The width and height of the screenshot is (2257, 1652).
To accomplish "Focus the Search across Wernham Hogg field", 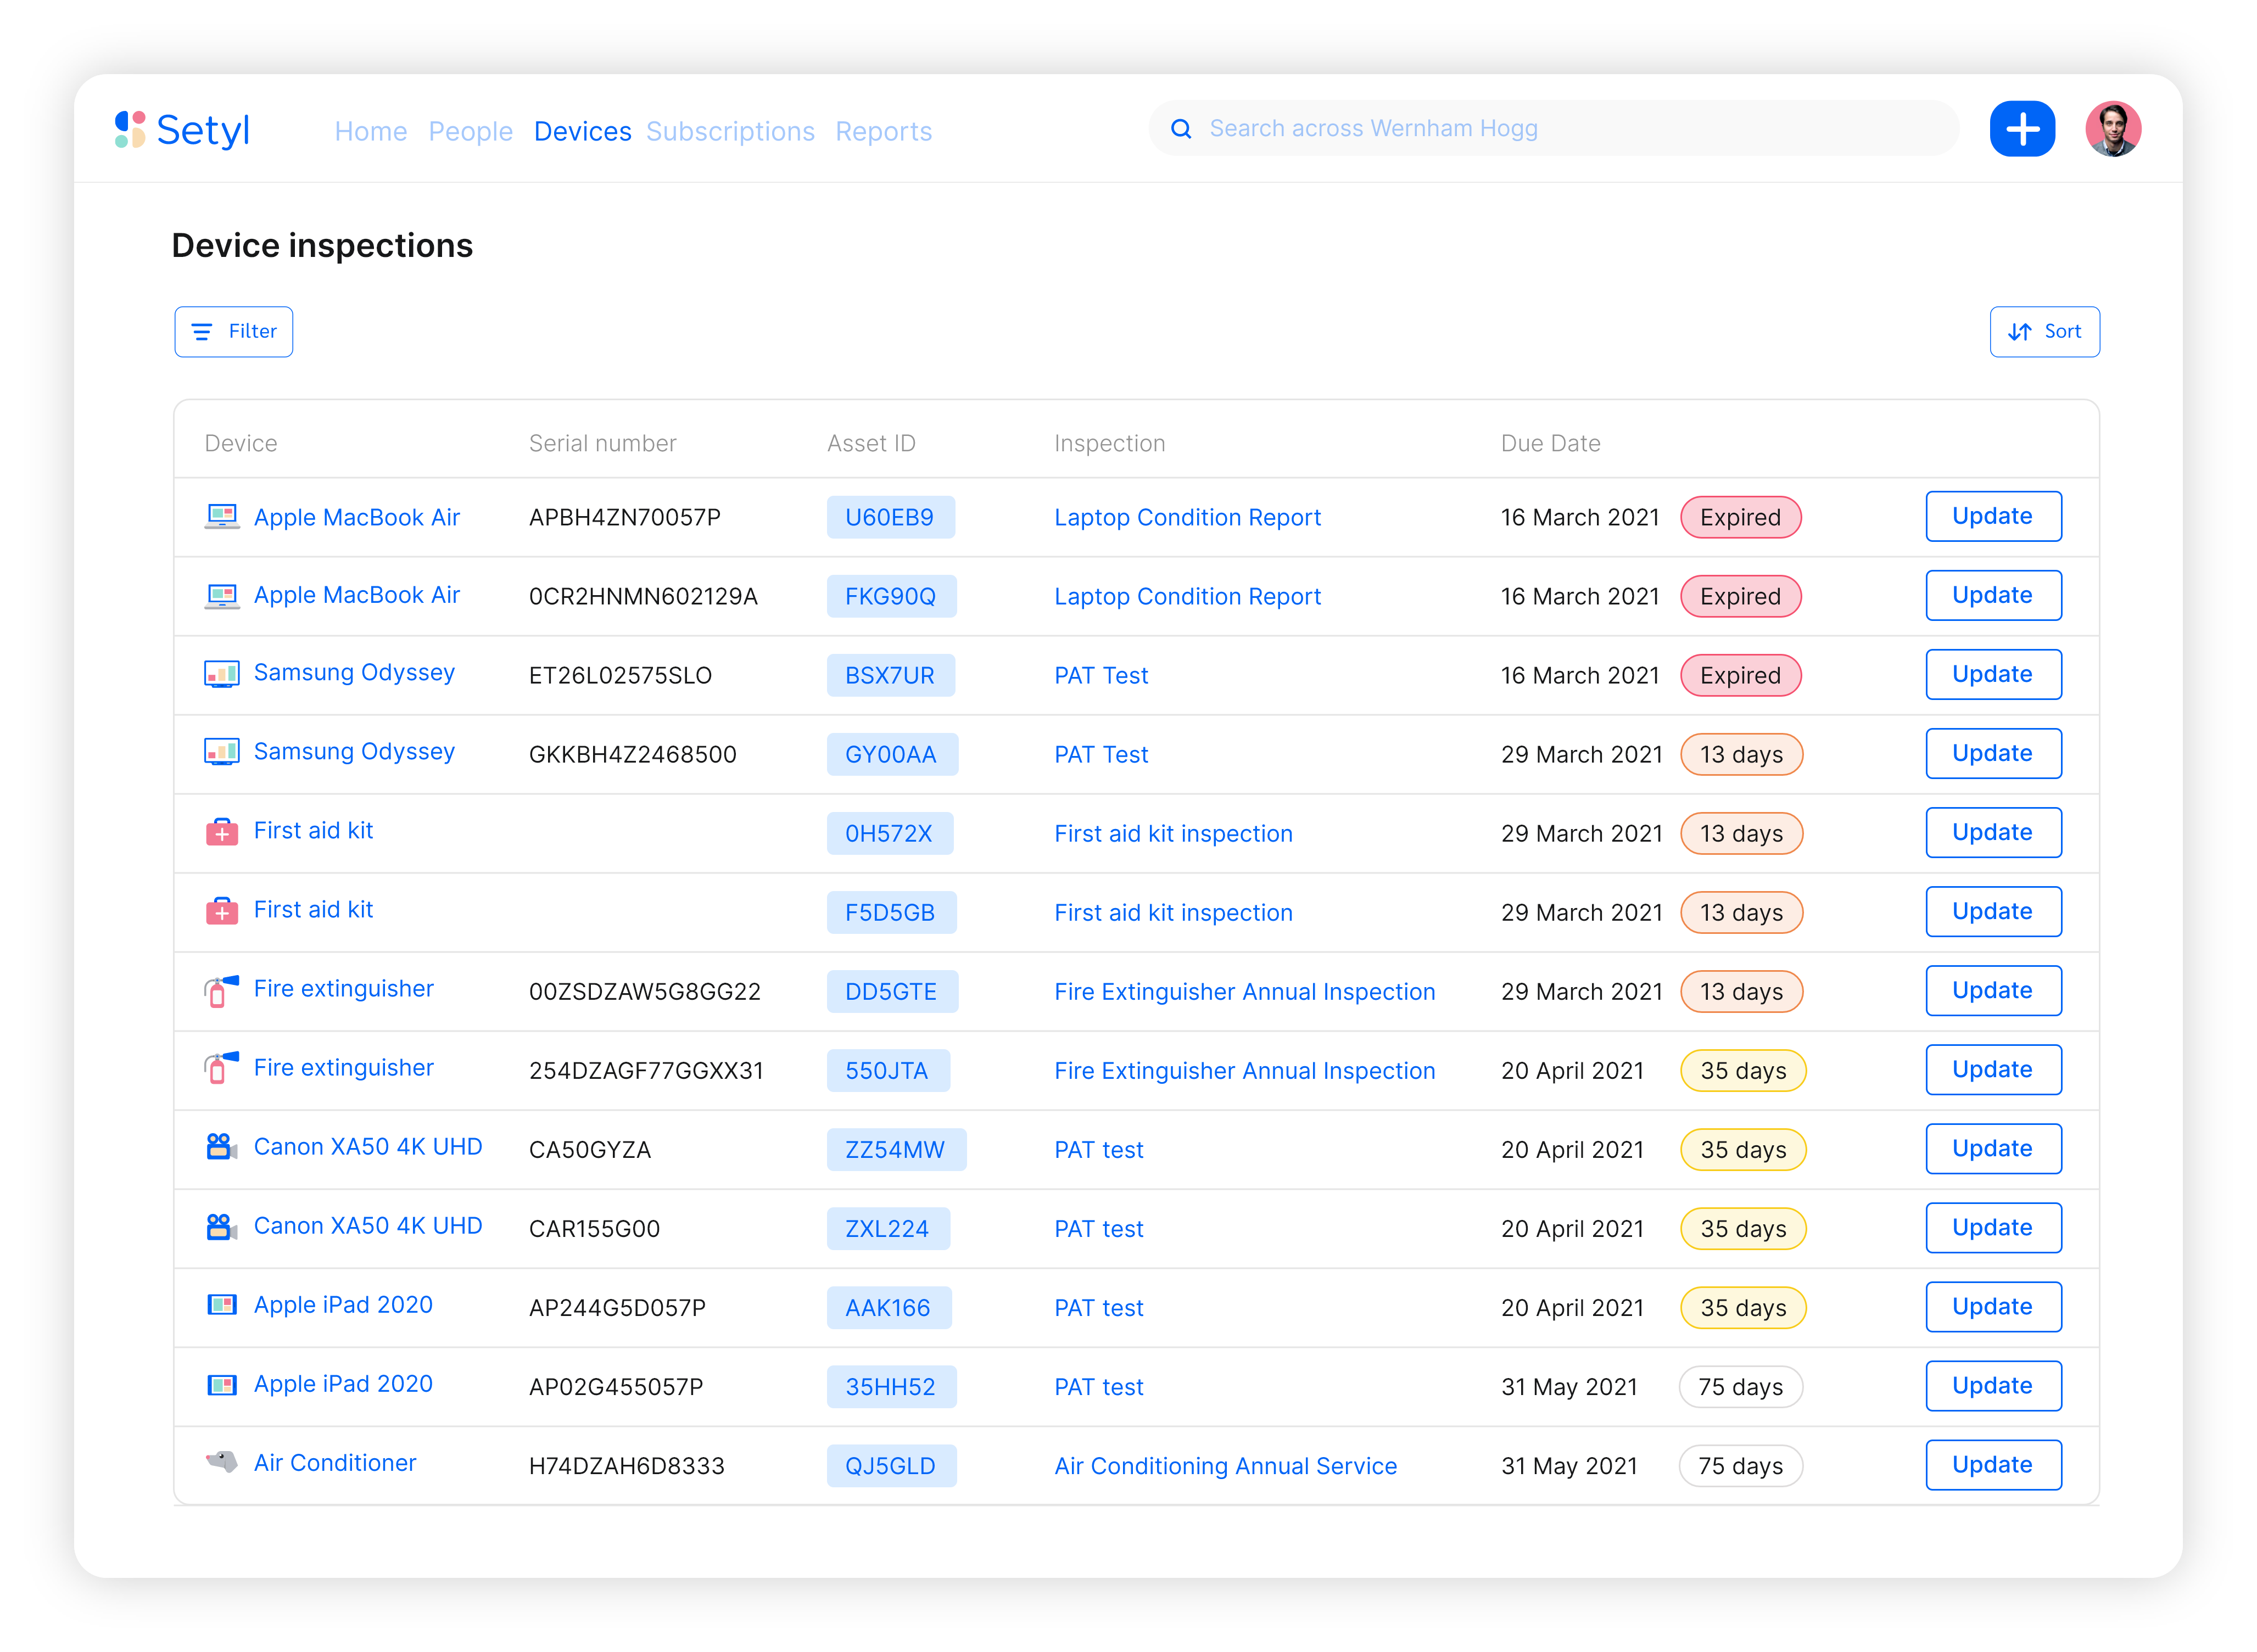I will 1560,129.
